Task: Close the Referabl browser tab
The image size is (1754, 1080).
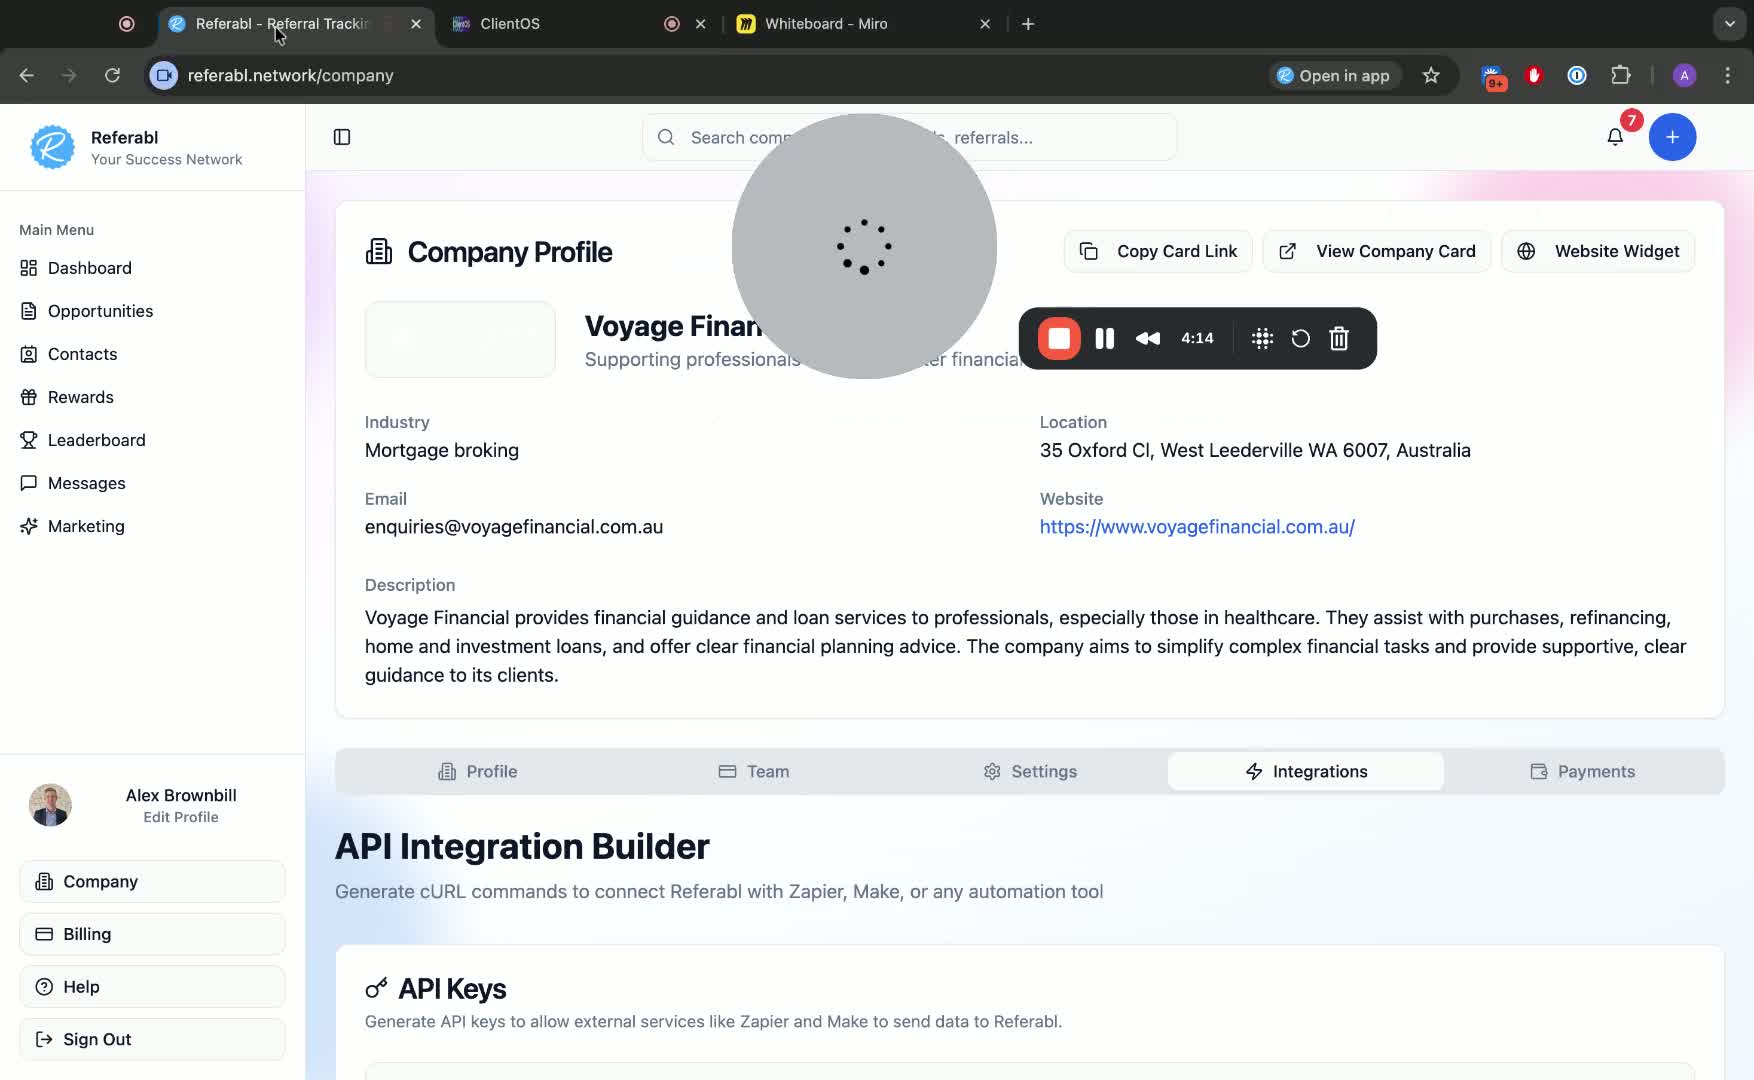Action: 416,24
